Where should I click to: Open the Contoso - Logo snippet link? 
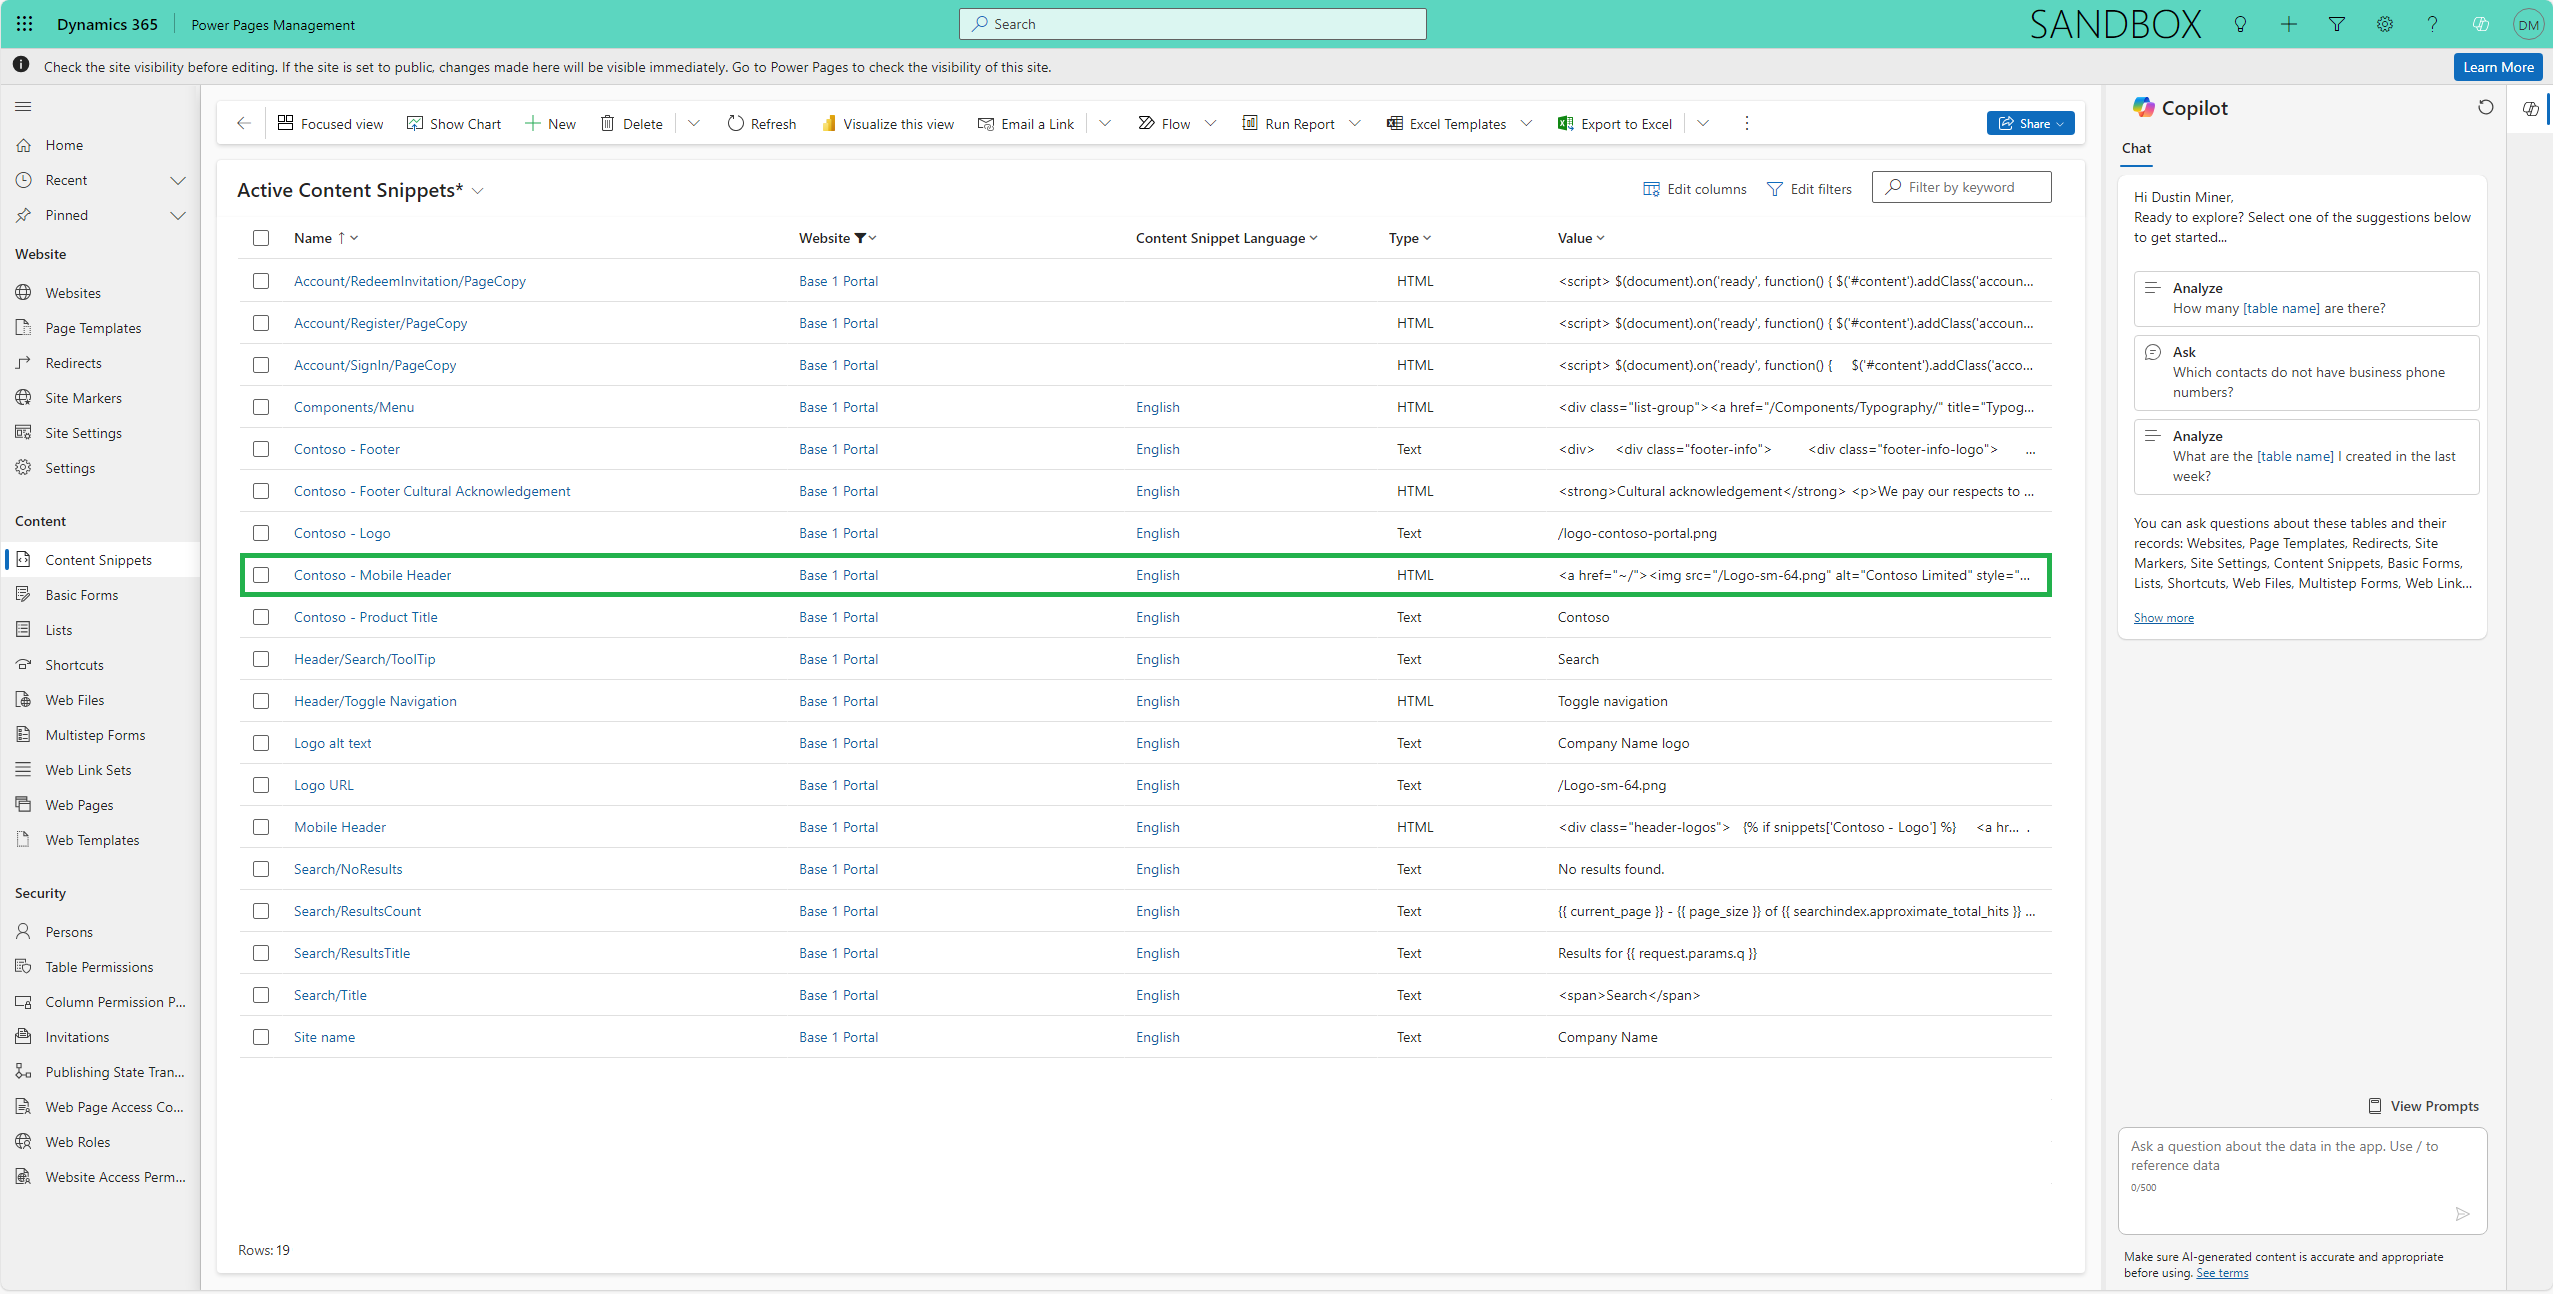[x=342, y=533]
